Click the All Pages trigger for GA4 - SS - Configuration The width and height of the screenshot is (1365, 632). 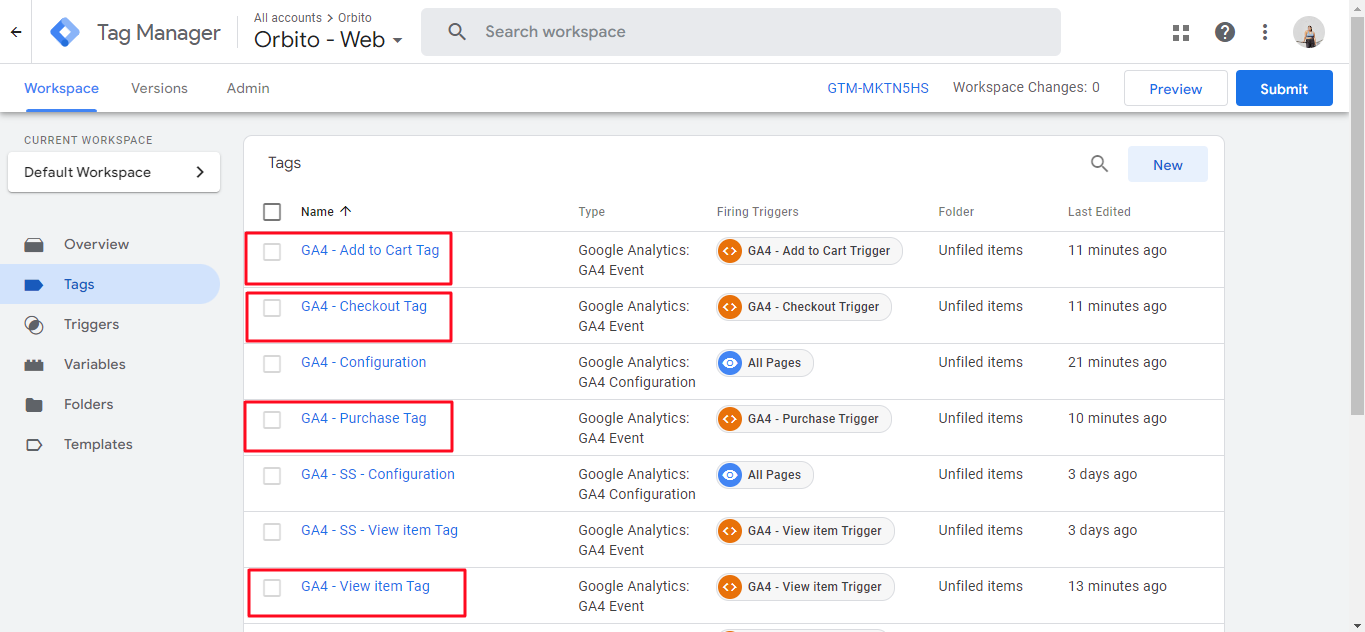765,475
